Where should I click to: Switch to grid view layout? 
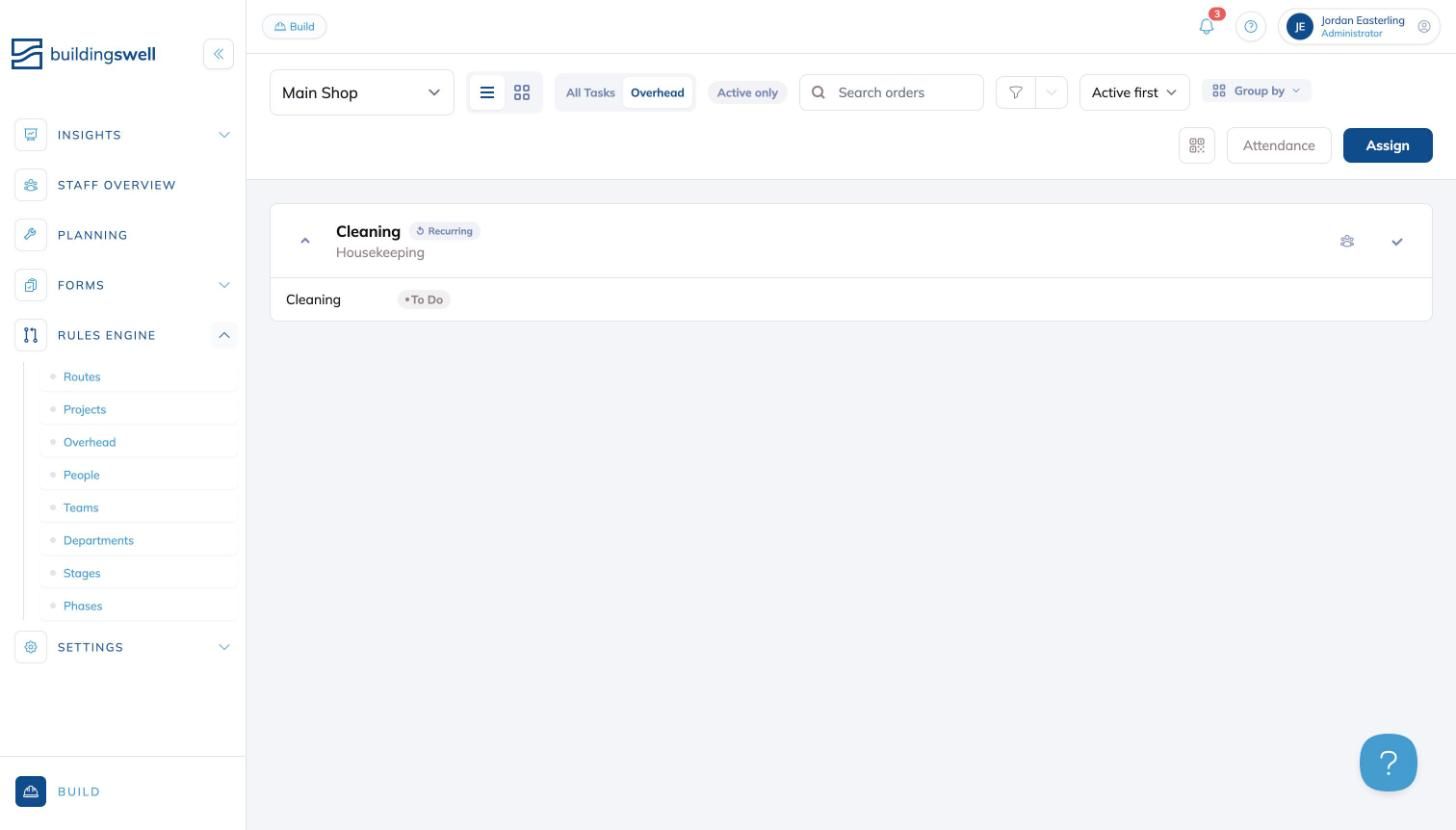(x=522, y=93)
